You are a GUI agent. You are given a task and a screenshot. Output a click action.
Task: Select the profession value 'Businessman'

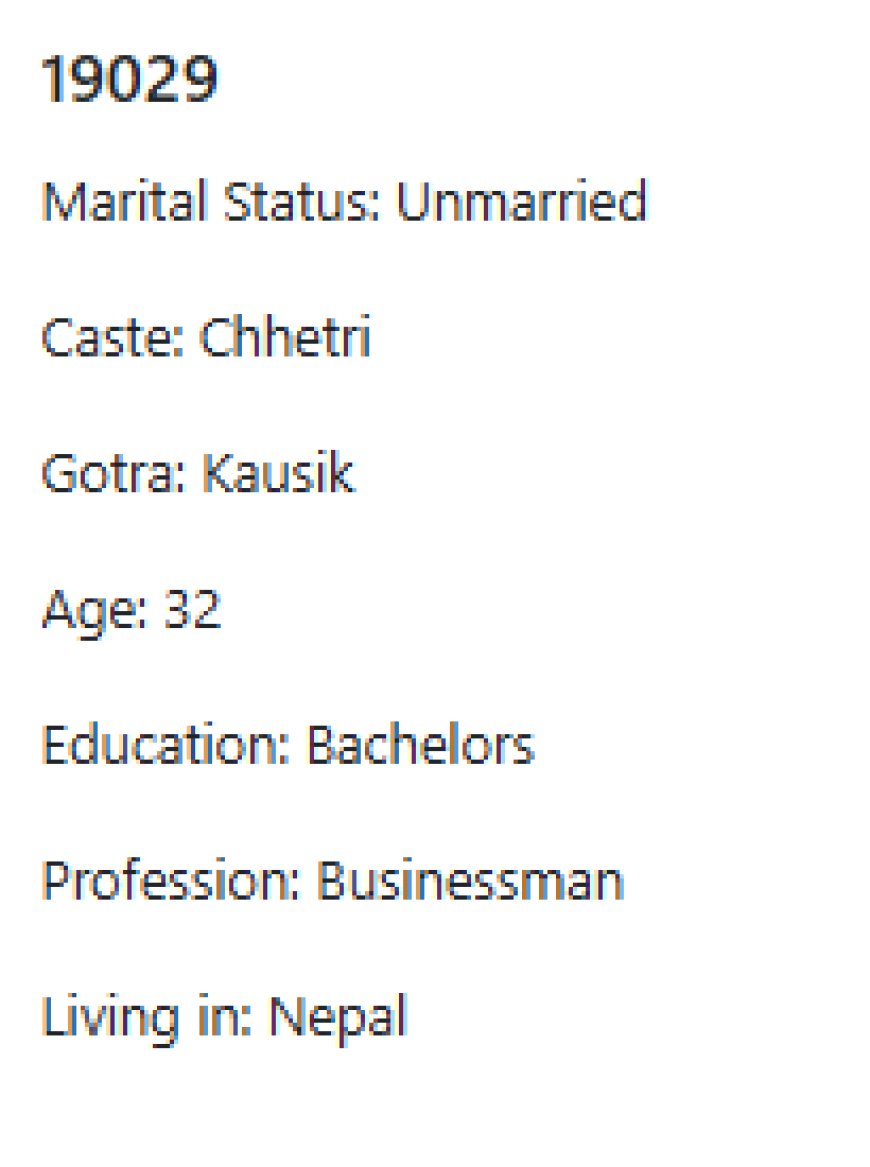click(470, 883)
